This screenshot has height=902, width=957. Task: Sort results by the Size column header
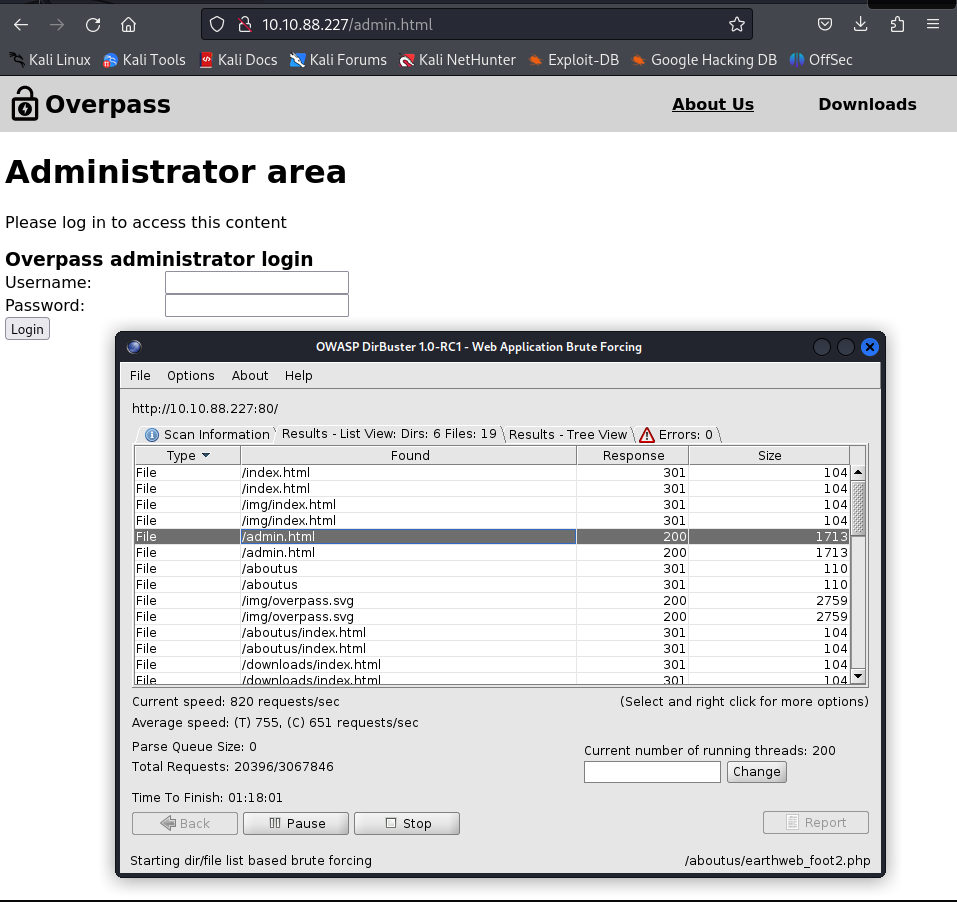click(x=769, y=455)
